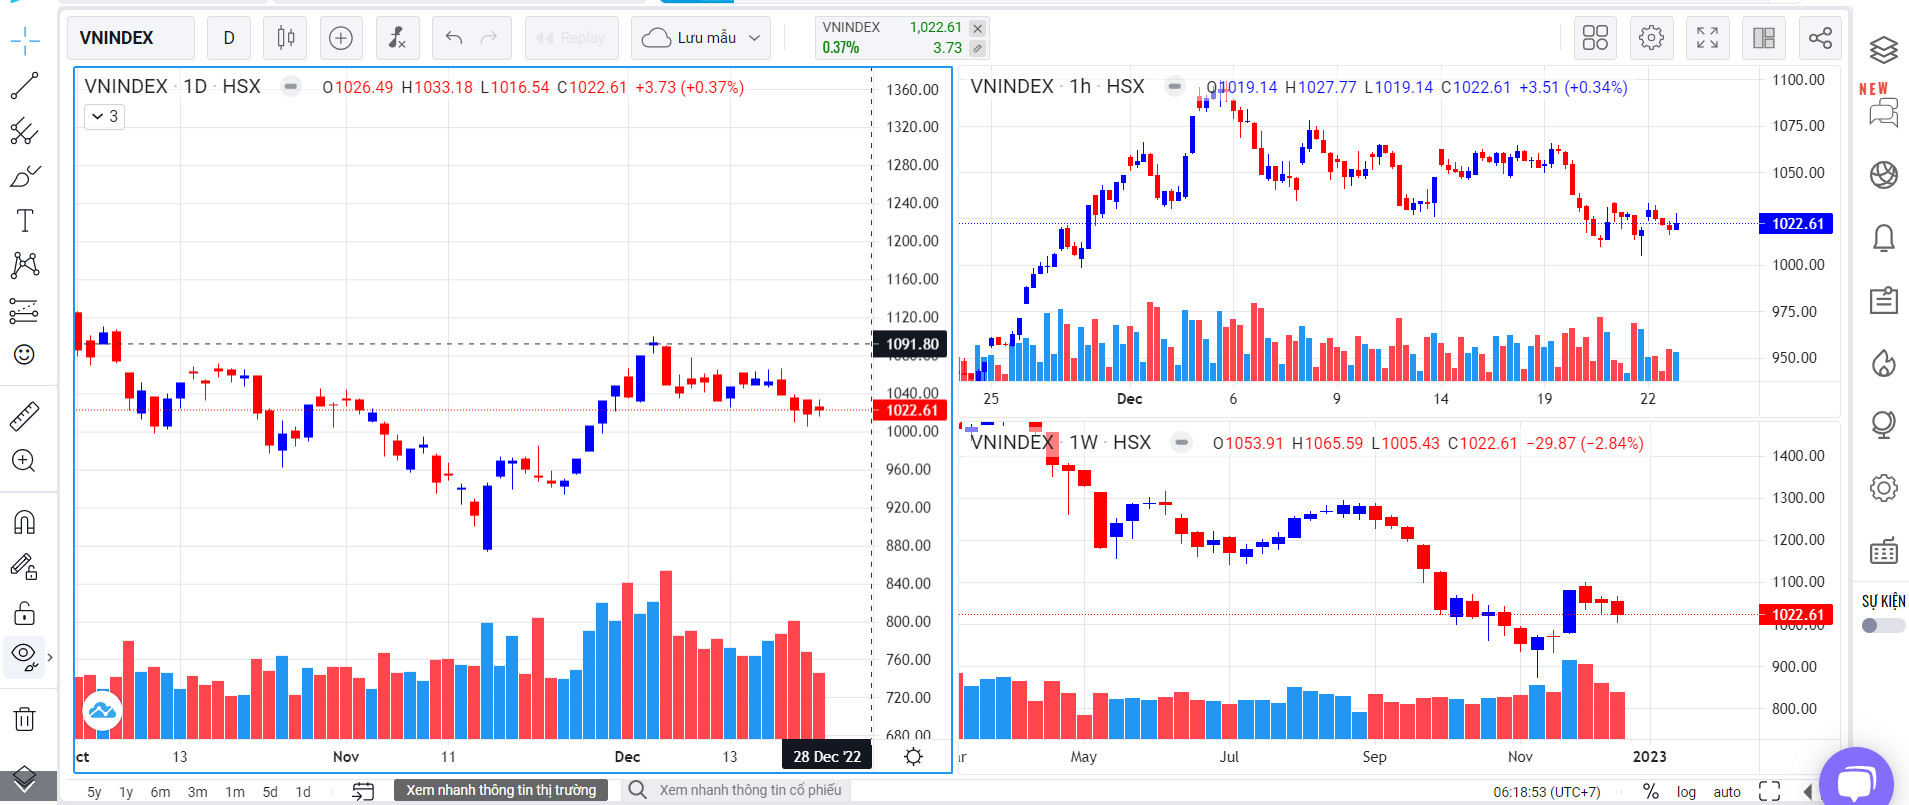1909x805 pixels.
Task: Open the indicators fx menu
Action: pos(397,38)
